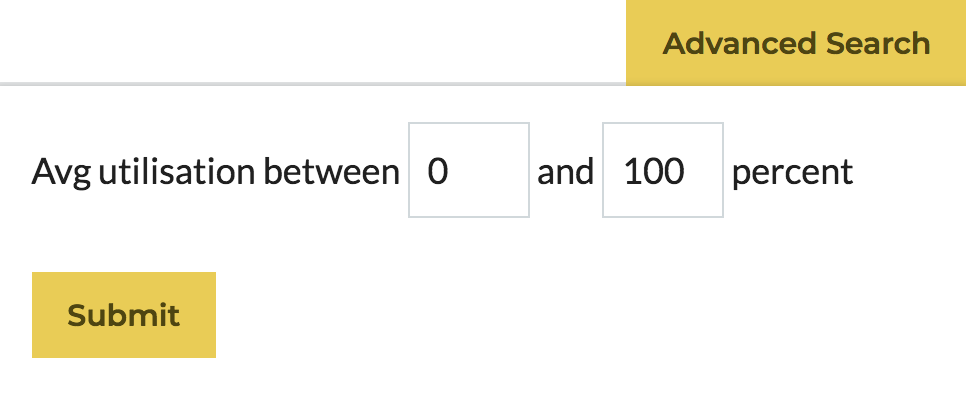This screenshot has height=394, width=966.
Task: Toggle the Advanced Search section closed
Action: coord(796,42)
